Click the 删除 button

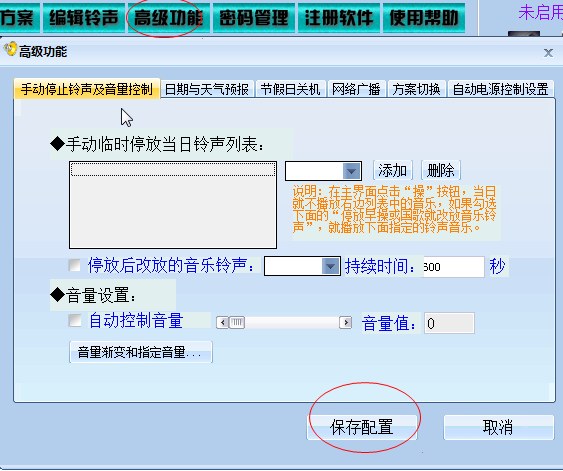point(441,170)
